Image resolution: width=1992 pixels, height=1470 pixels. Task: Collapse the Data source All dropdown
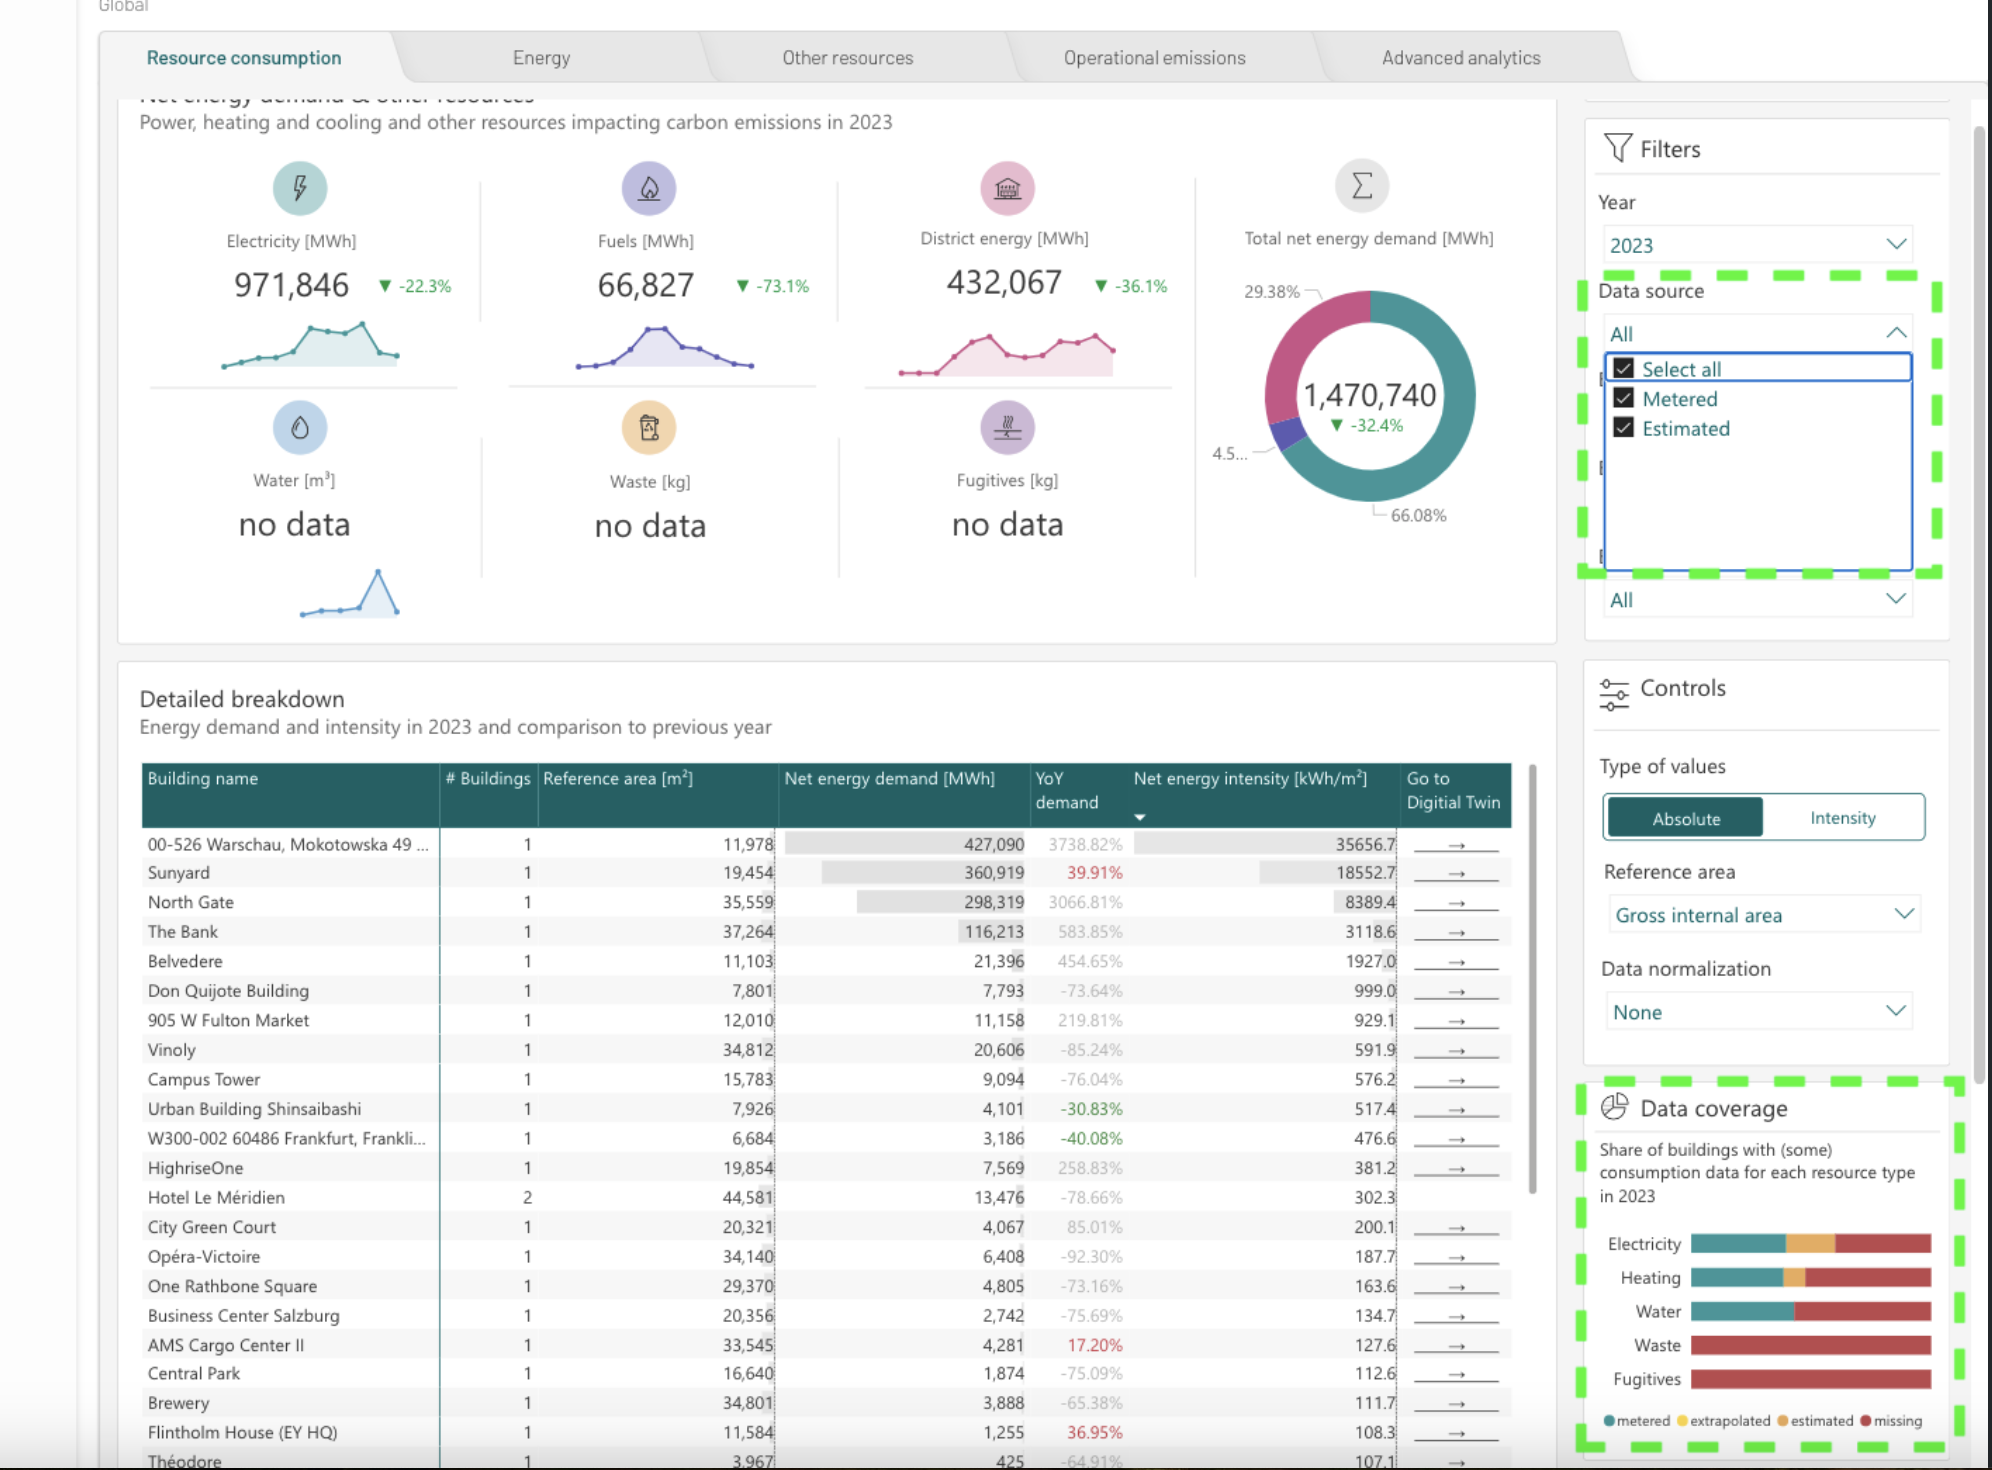pyautogui.click(x=1757, y=334)
